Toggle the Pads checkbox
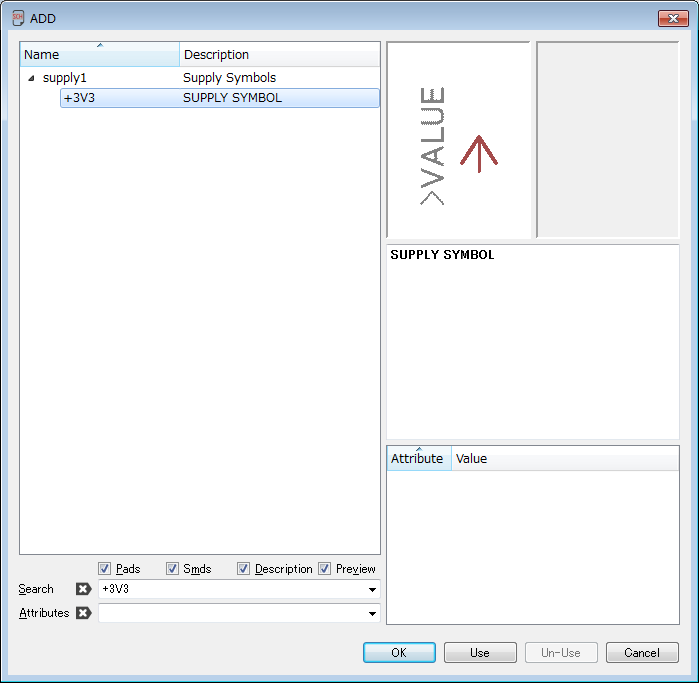Screen dimensions: 699x683 pos(104,568)
